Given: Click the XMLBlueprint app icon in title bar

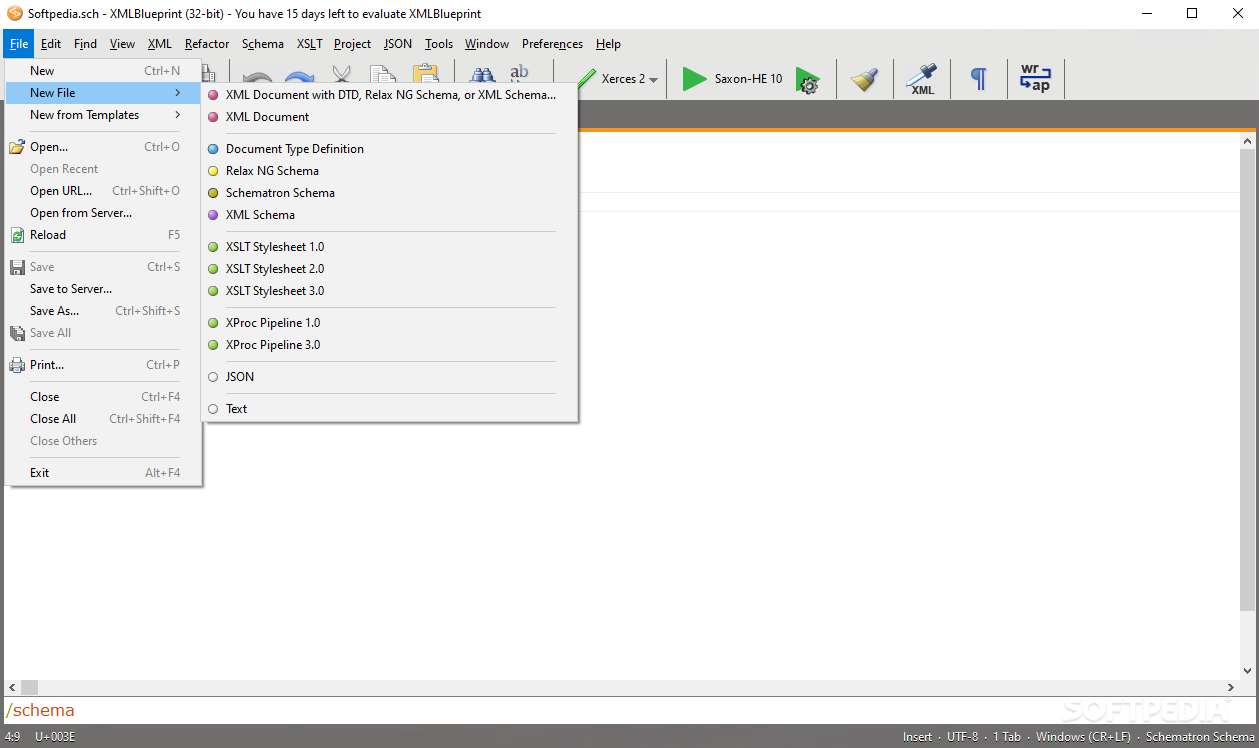Looking at the screenshot, I should tap(14, 14).
